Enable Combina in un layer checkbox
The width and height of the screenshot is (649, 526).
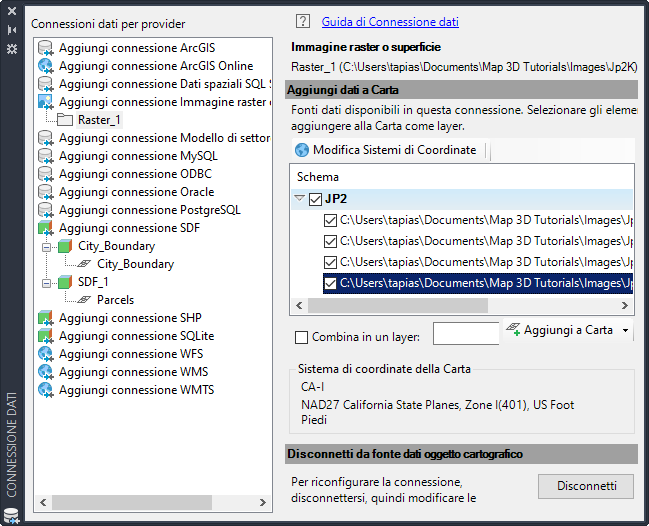click(302, 337)
